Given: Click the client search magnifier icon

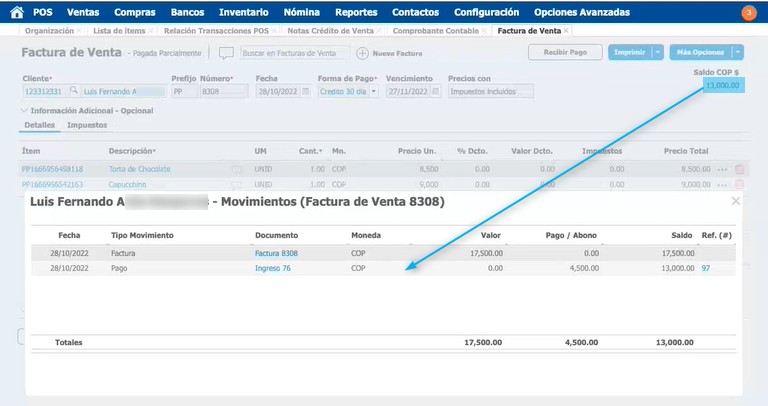Looking at the screenshot, I should 74,91.
